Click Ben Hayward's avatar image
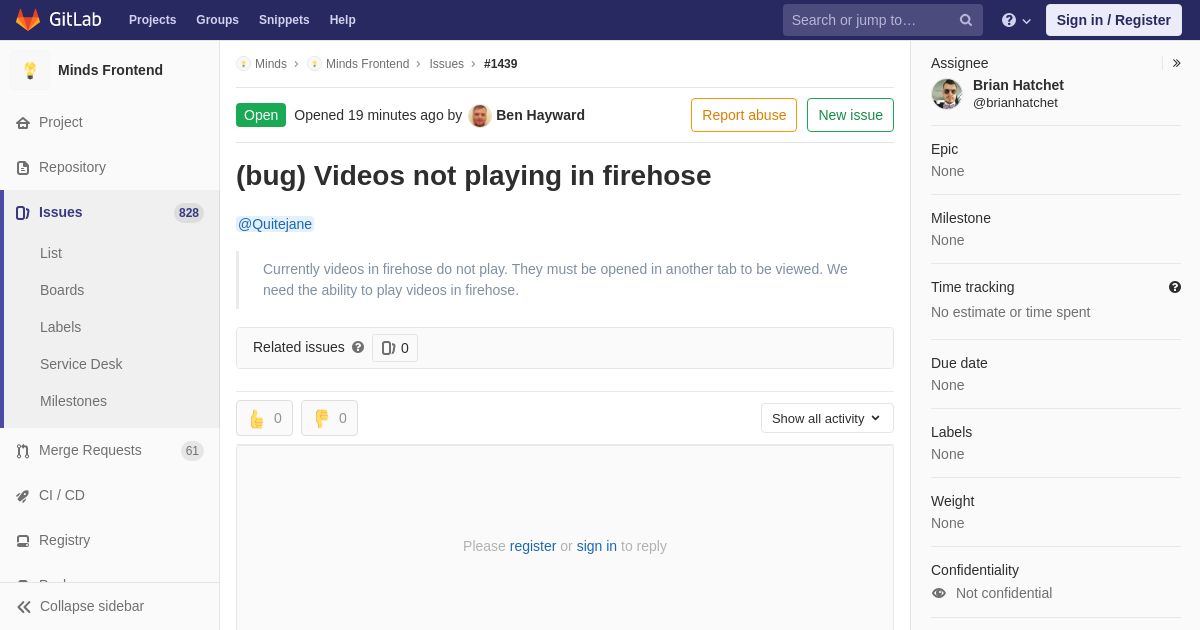This screenshot has height=630, width=1200. click(x=480, y=116)
